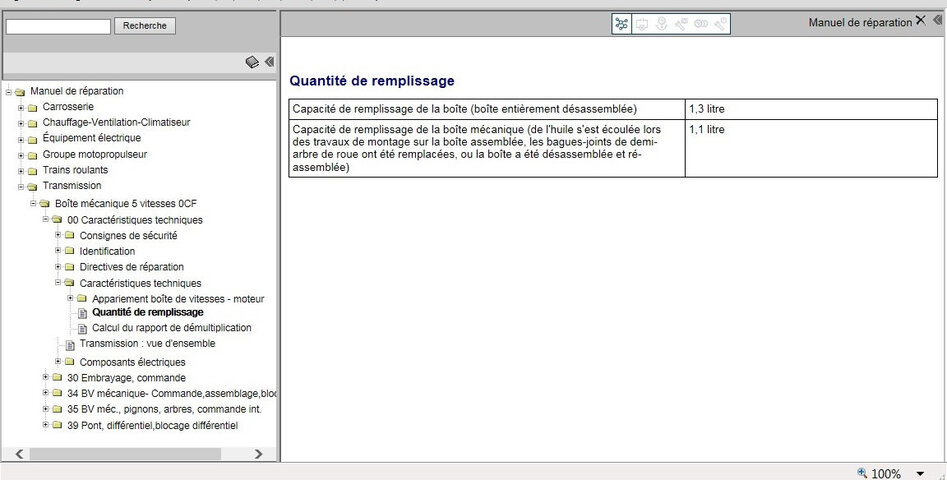947x480 pixels.
Task: Collapse the right panel using double-arrow icon
Action: [937, 21]
